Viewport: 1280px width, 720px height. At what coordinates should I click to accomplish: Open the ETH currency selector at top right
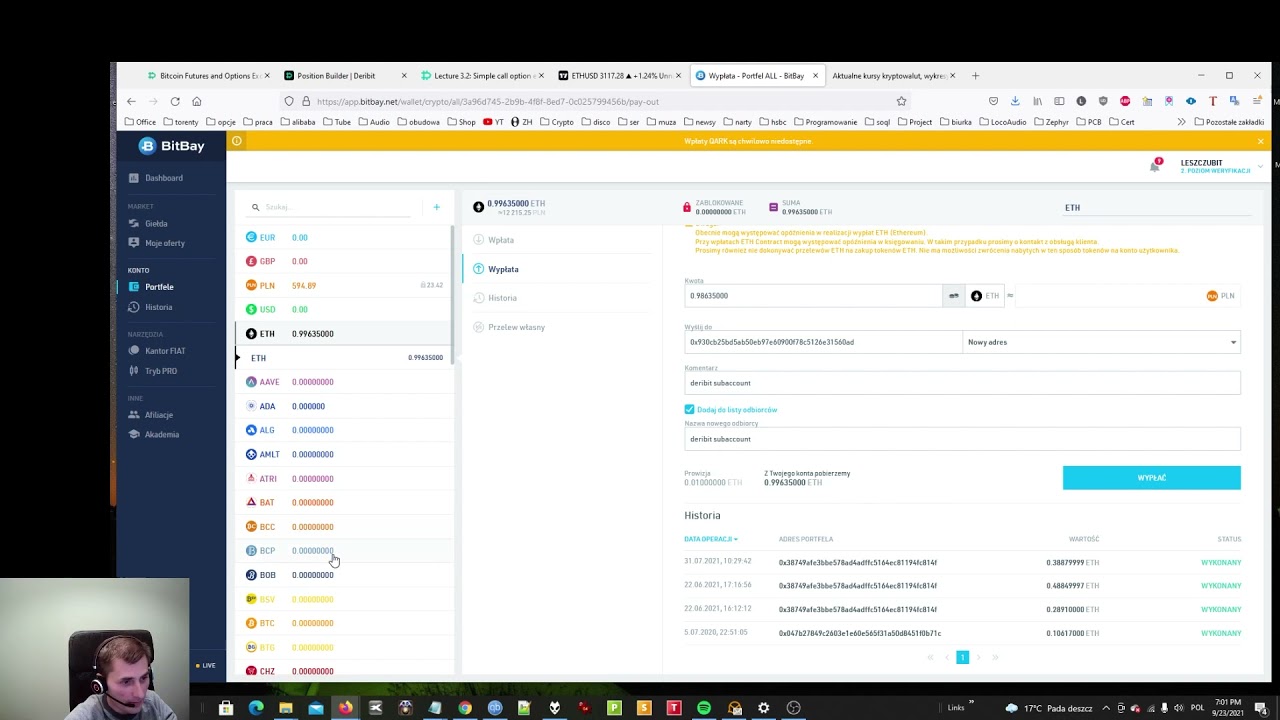tap(1155, 208)
